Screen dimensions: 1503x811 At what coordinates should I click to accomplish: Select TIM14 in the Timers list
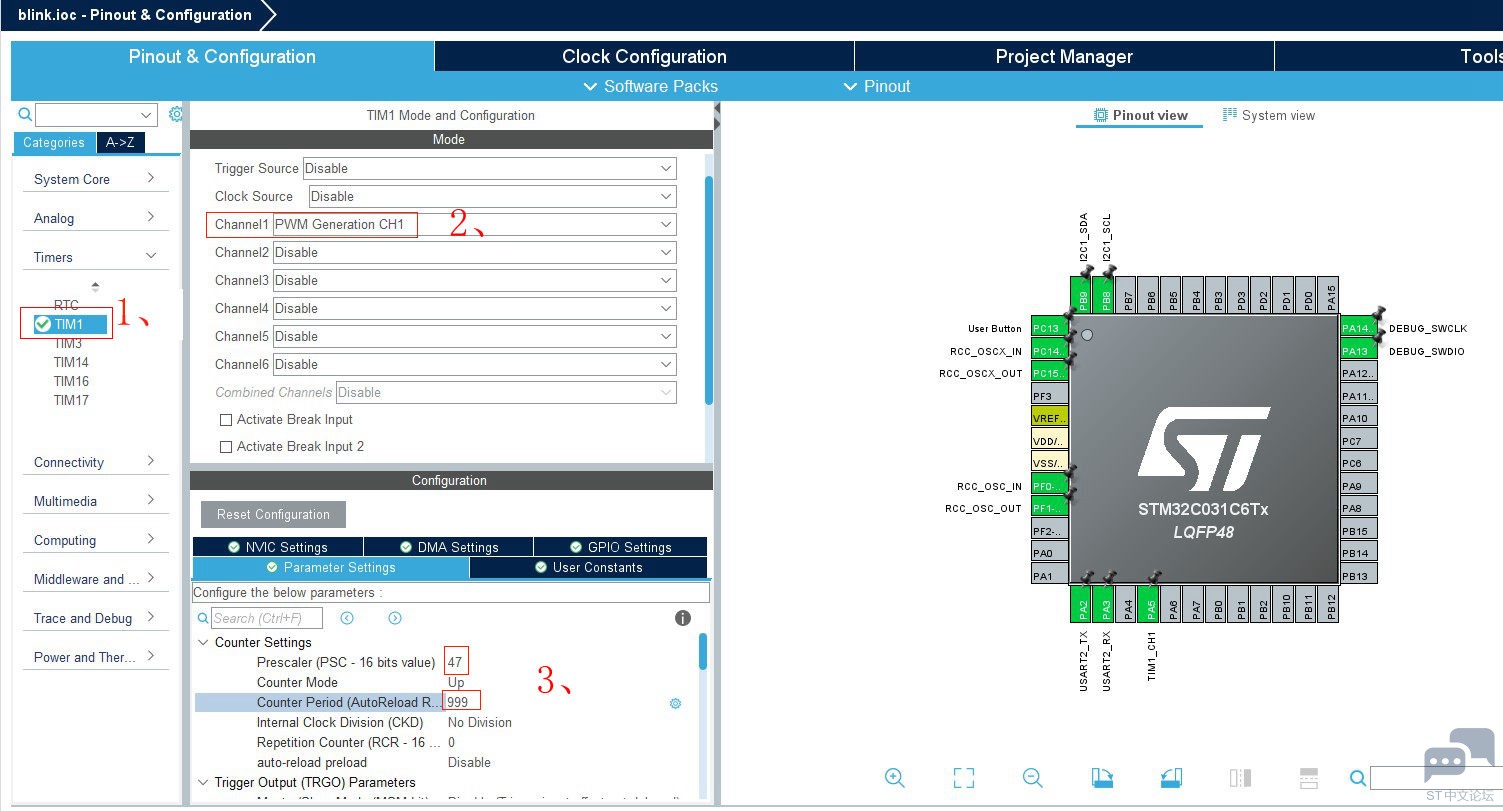click(71, 362)
